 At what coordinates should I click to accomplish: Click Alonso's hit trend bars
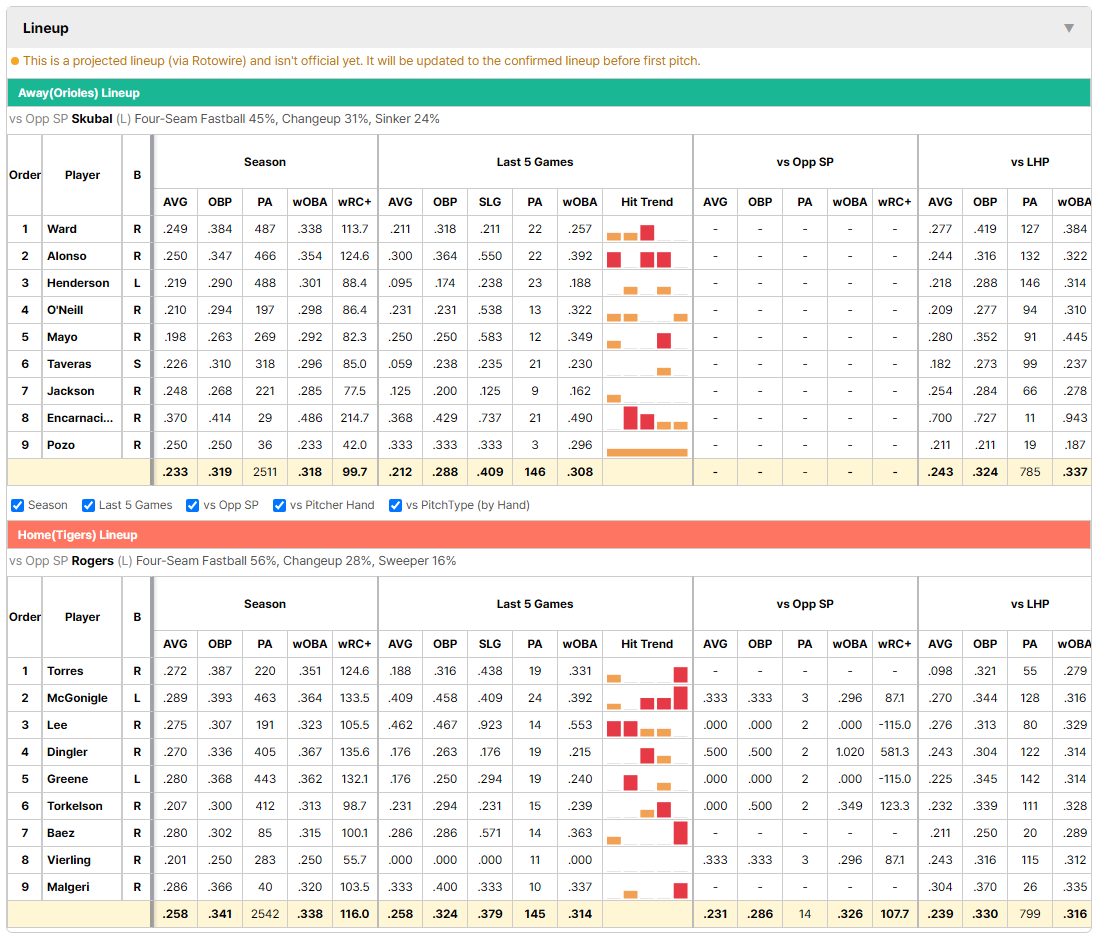click(x=647, y=256)
